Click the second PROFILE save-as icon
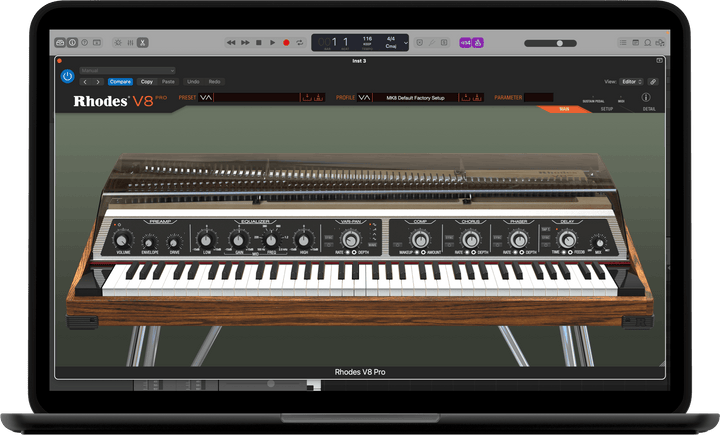Screen dimensions: 720x435 click(x=478, y=97)
